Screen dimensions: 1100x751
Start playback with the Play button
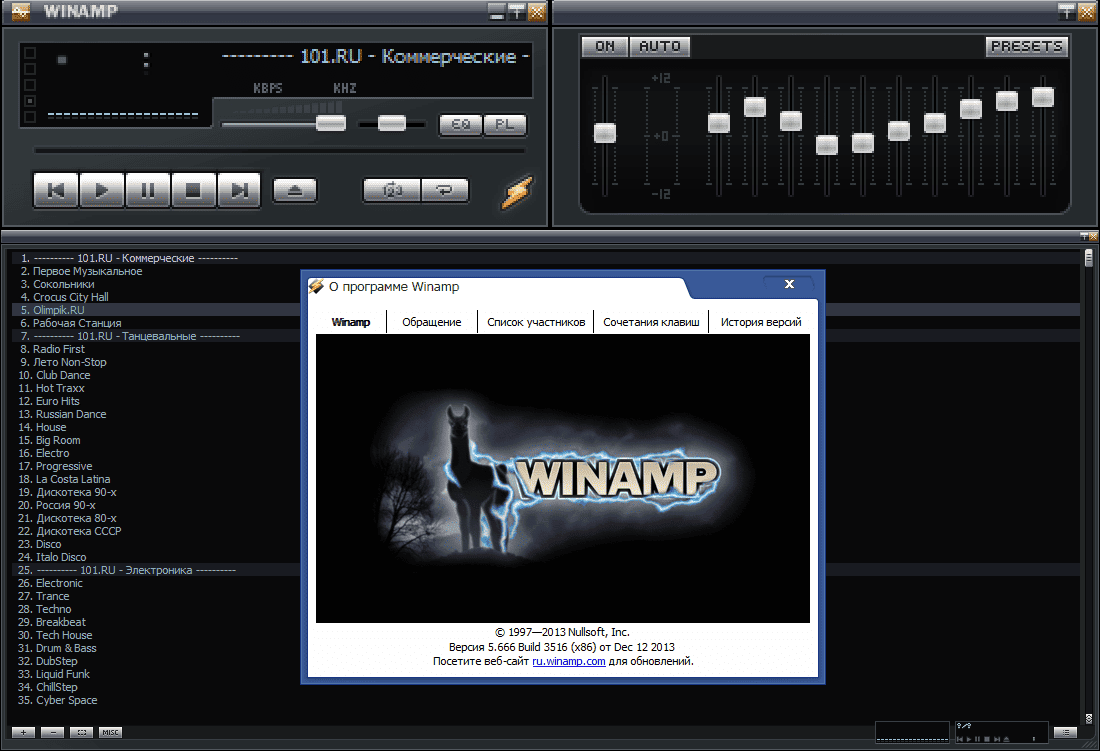click(102, 190)
